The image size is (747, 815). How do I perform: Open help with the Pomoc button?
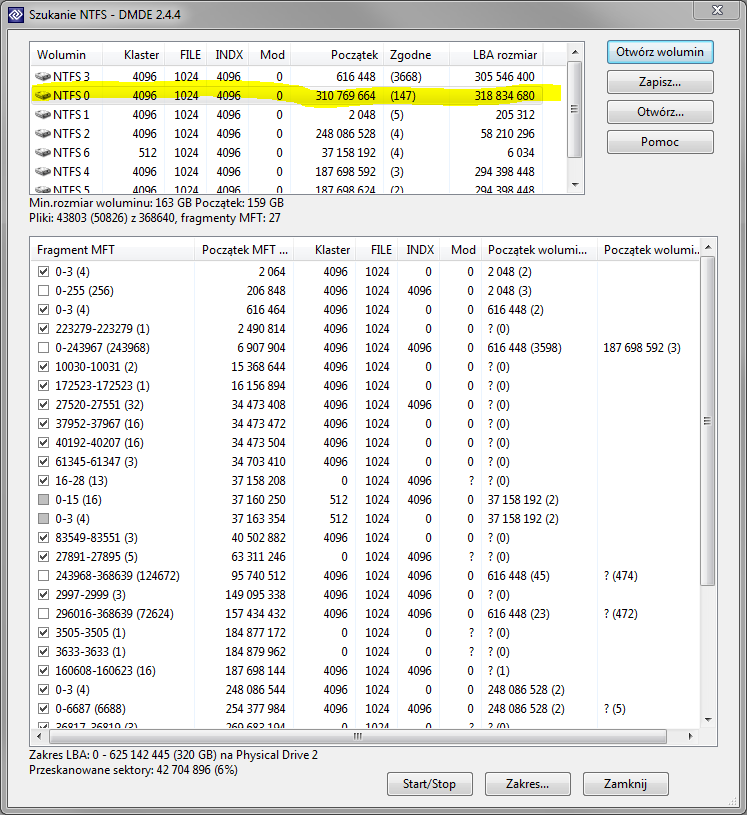pyautogui.click(x=660, y=142)
